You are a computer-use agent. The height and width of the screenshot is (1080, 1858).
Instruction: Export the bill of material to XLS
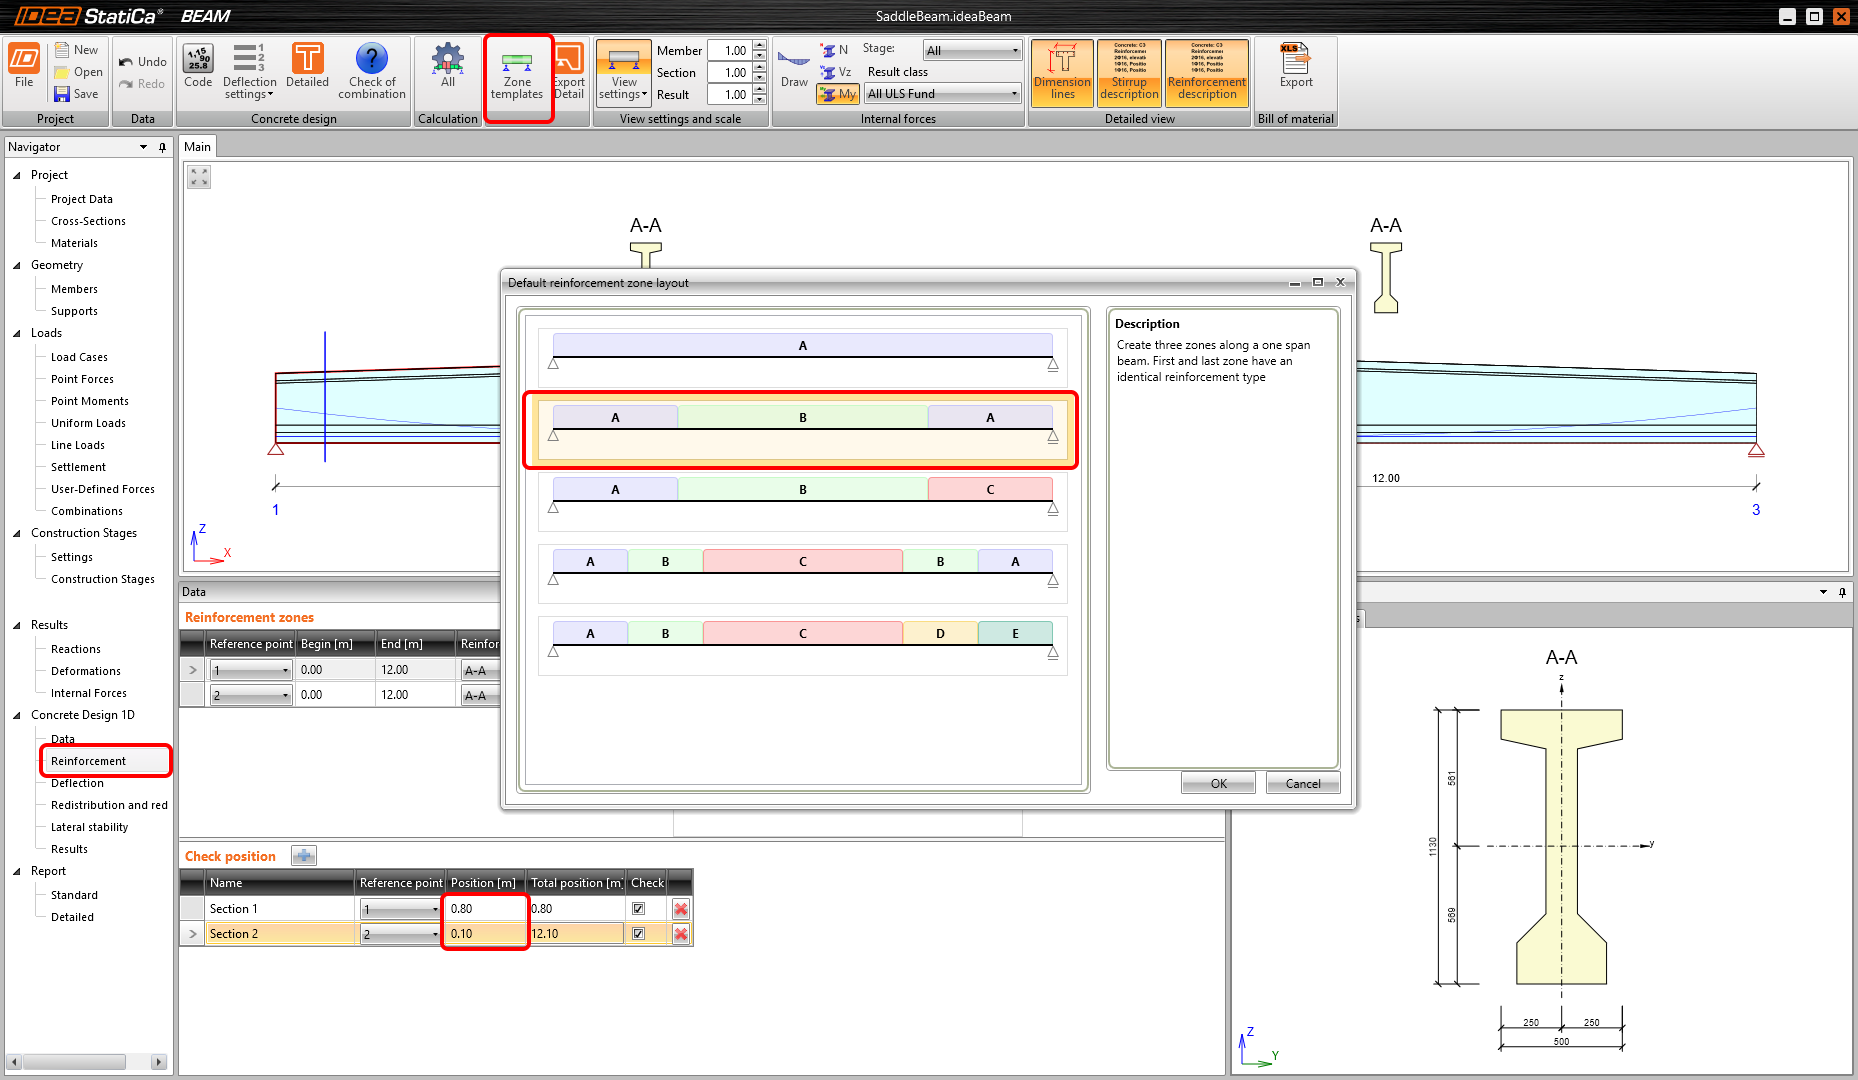click(1295, 66)
